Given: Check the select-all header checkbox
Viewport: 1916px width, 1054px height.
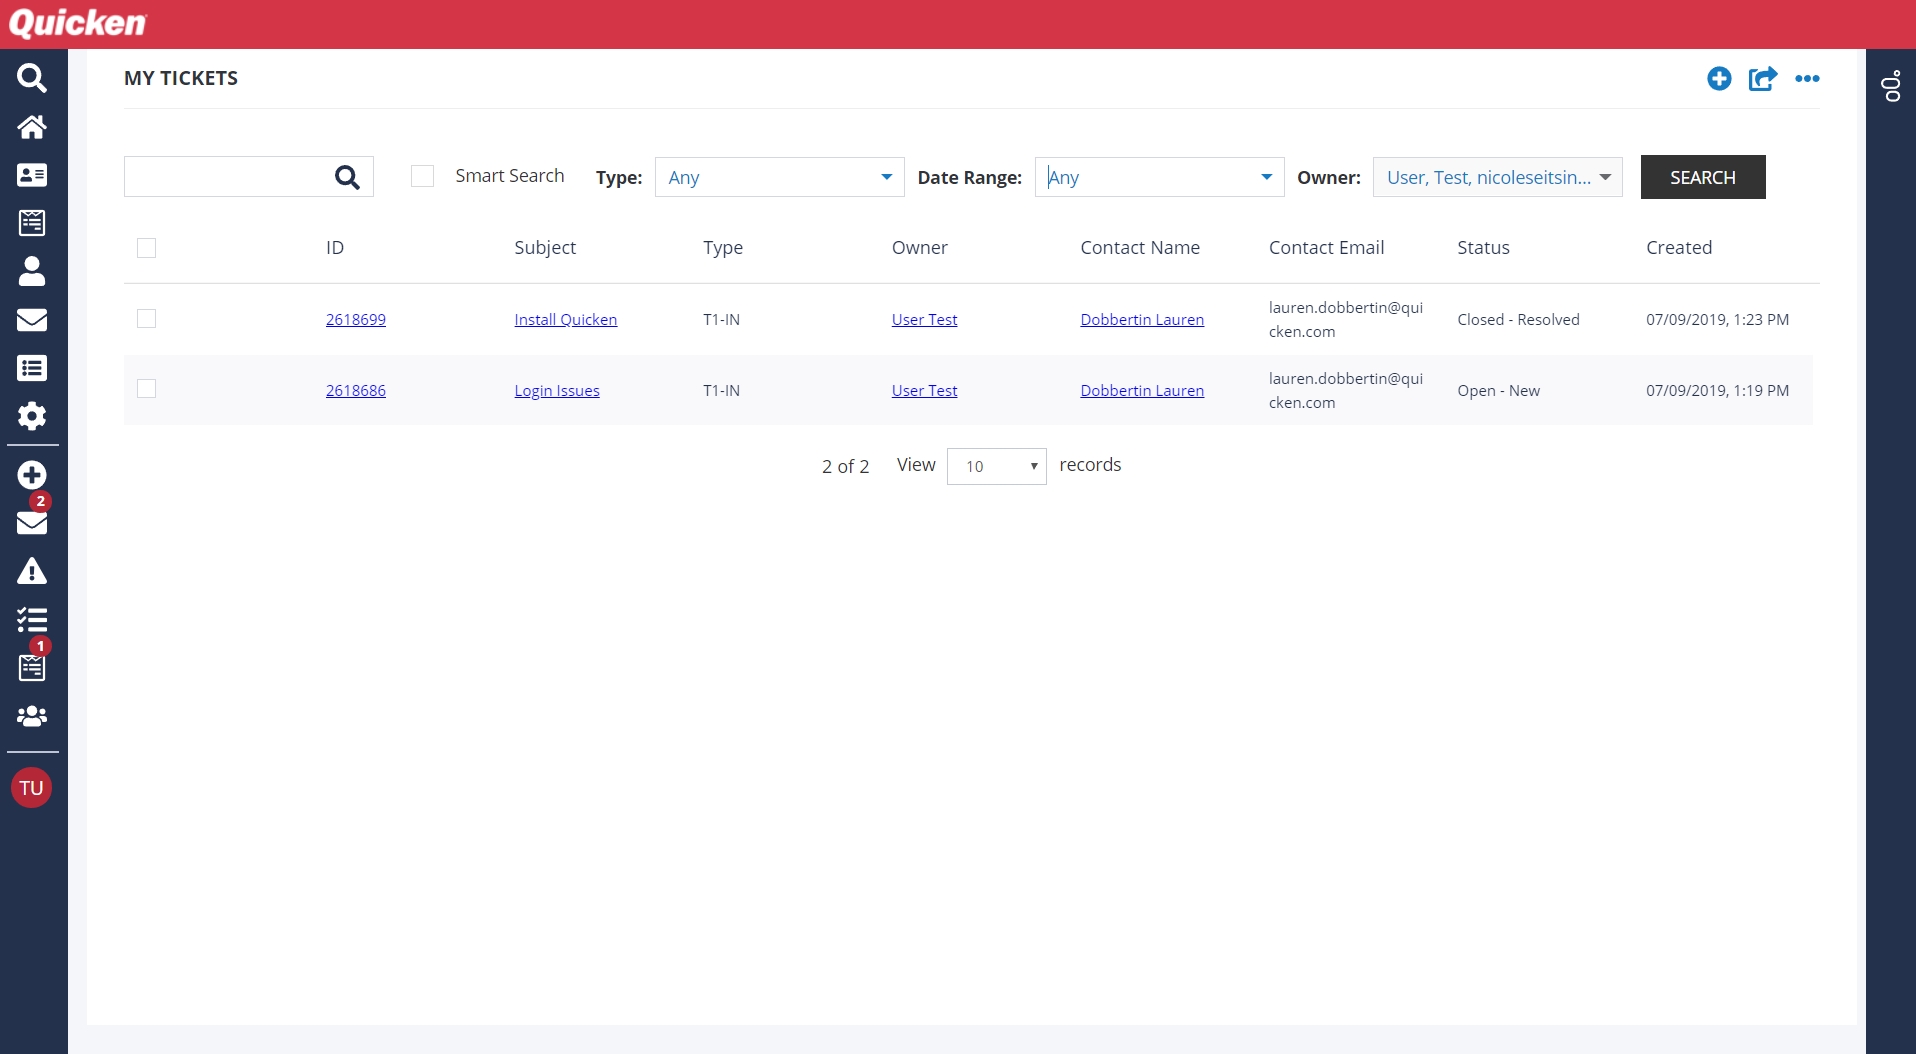Looking at the screenshot, I should (147, 248).
